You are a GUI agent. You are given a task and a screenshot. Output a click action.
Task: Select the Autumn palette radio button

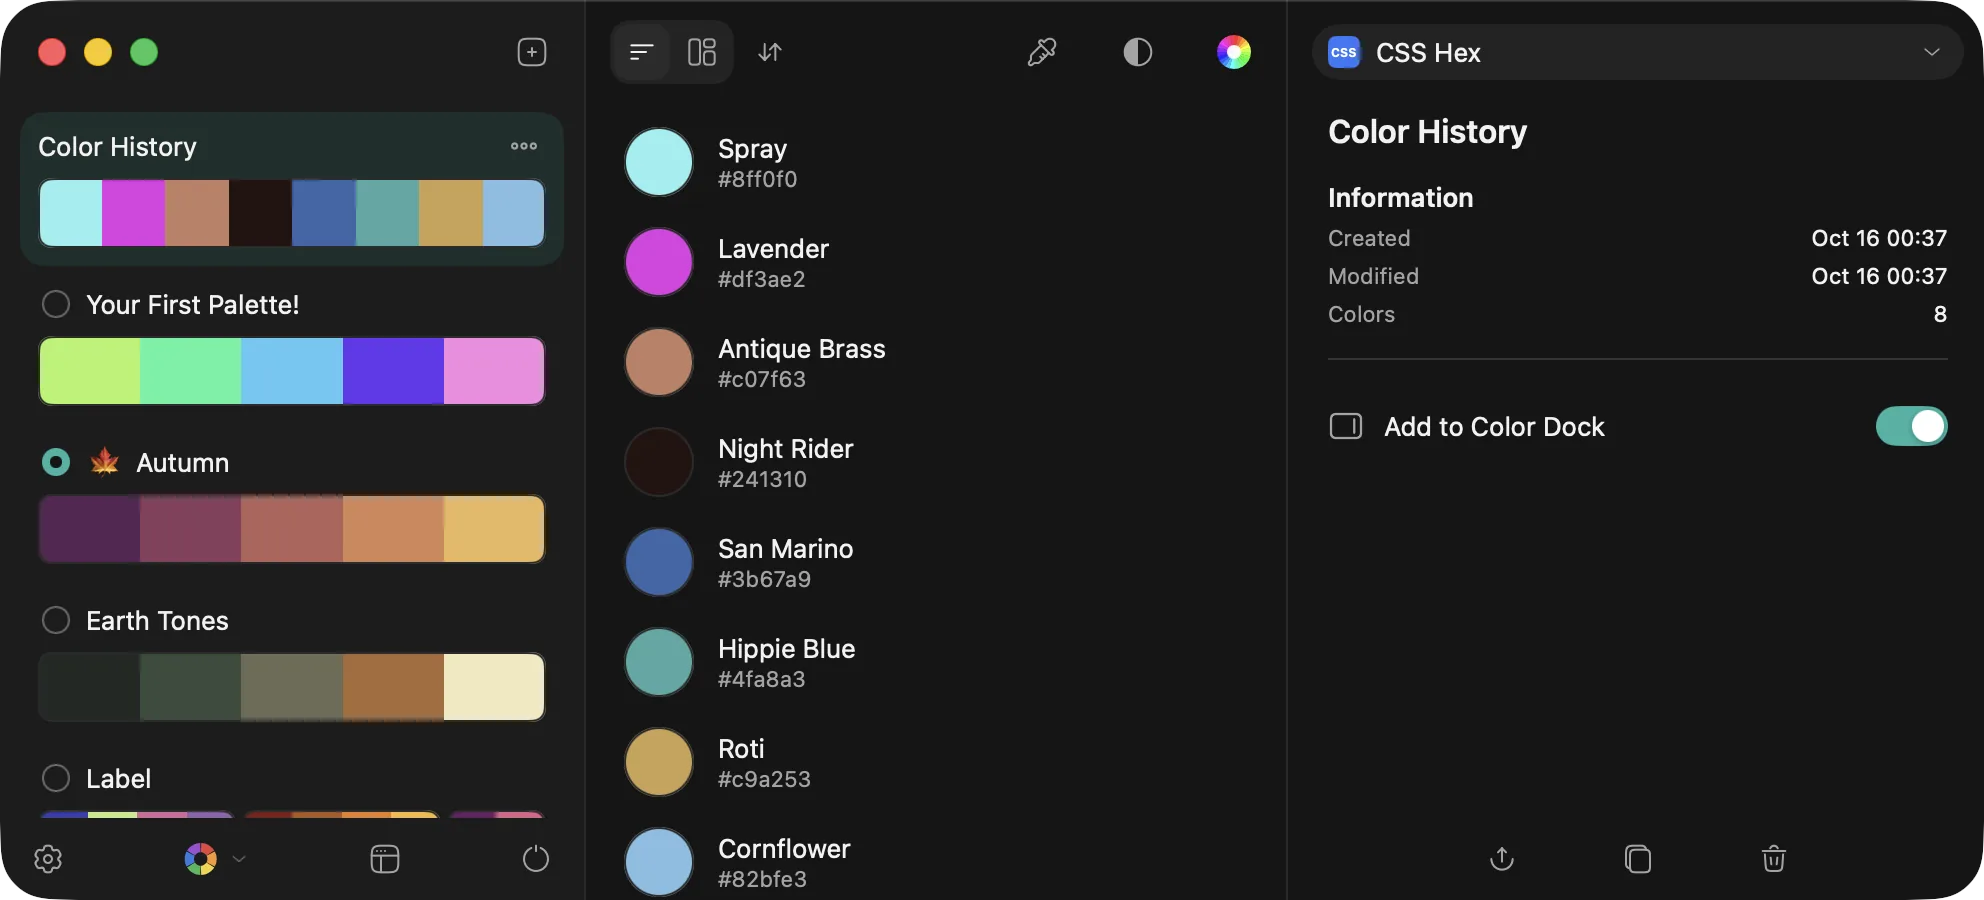[x=56, y=462]
